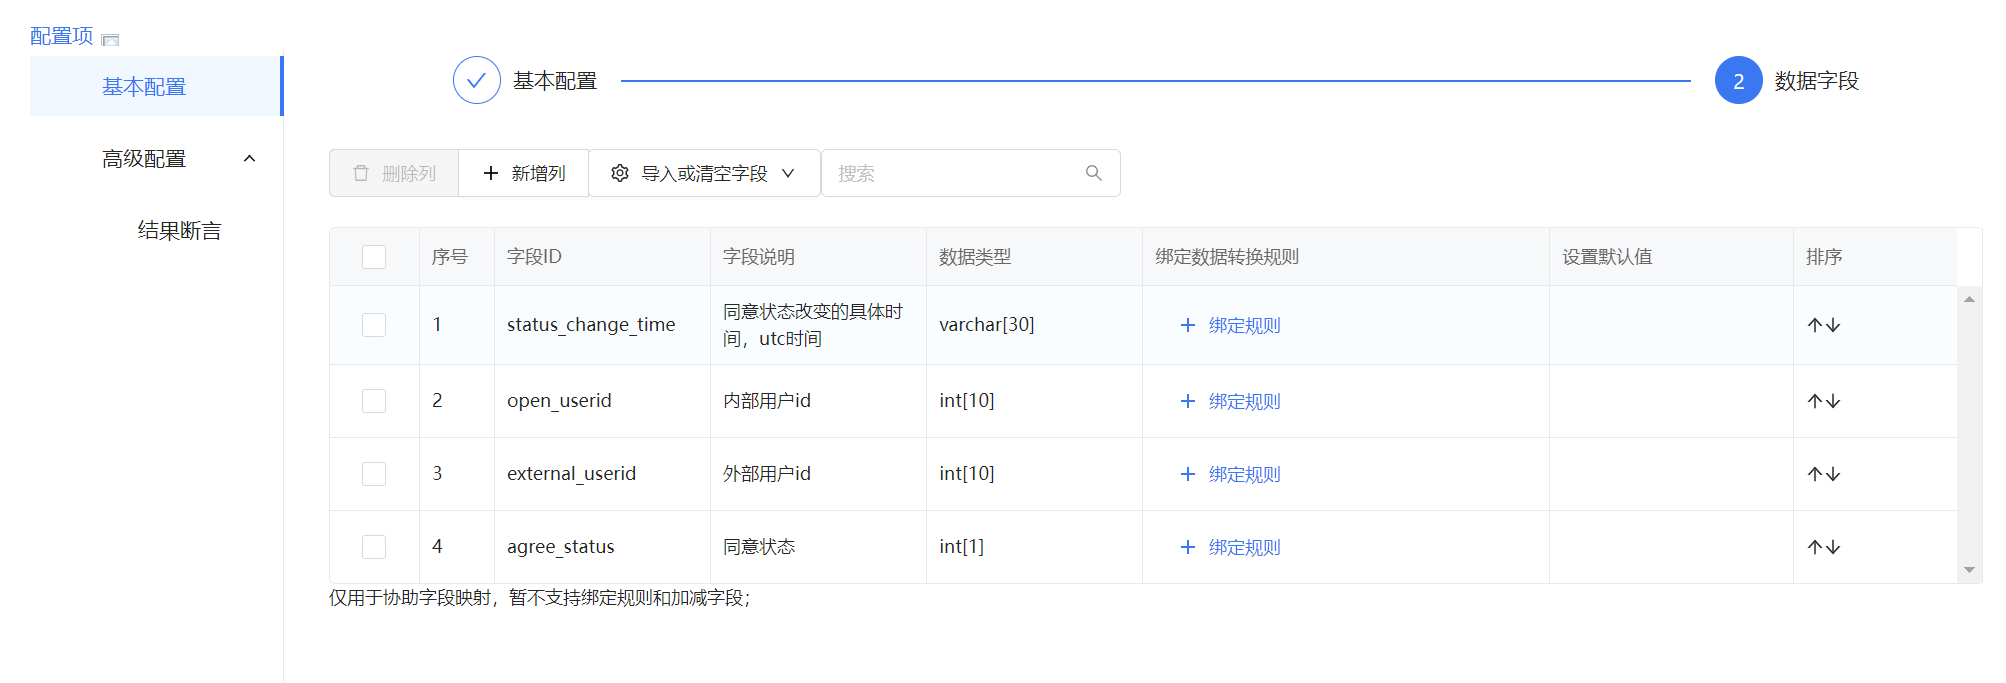Open the 导入或清空字段 dropdown
The height and width of the screenshot is (683, 2006).
tap(704, 173)
